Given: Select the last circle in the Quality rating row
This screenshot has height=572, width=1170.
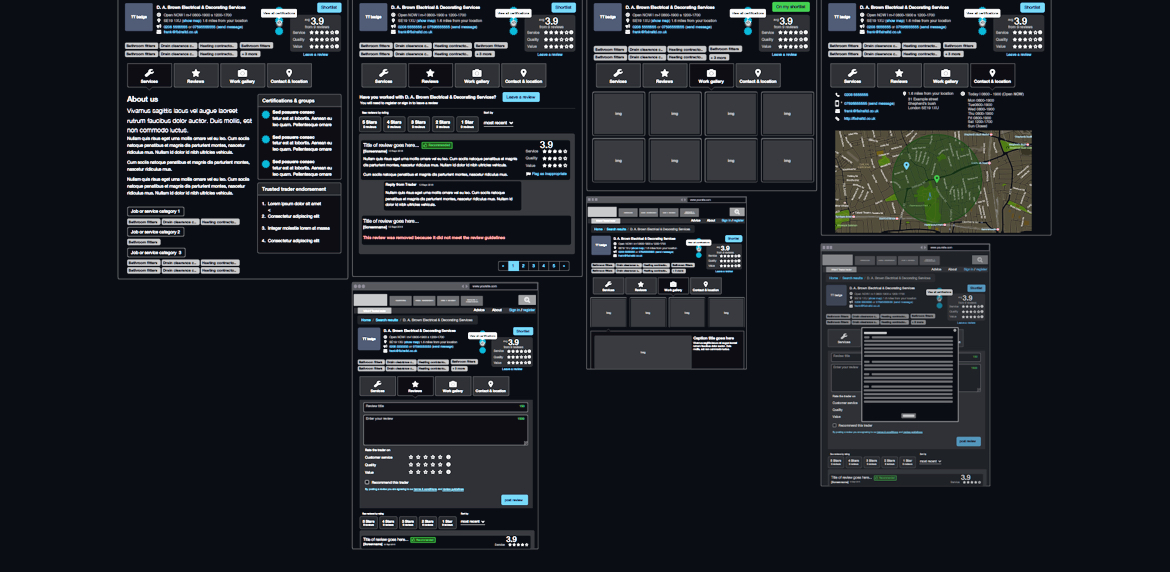Looking at the screenshot, I should 448,465.
